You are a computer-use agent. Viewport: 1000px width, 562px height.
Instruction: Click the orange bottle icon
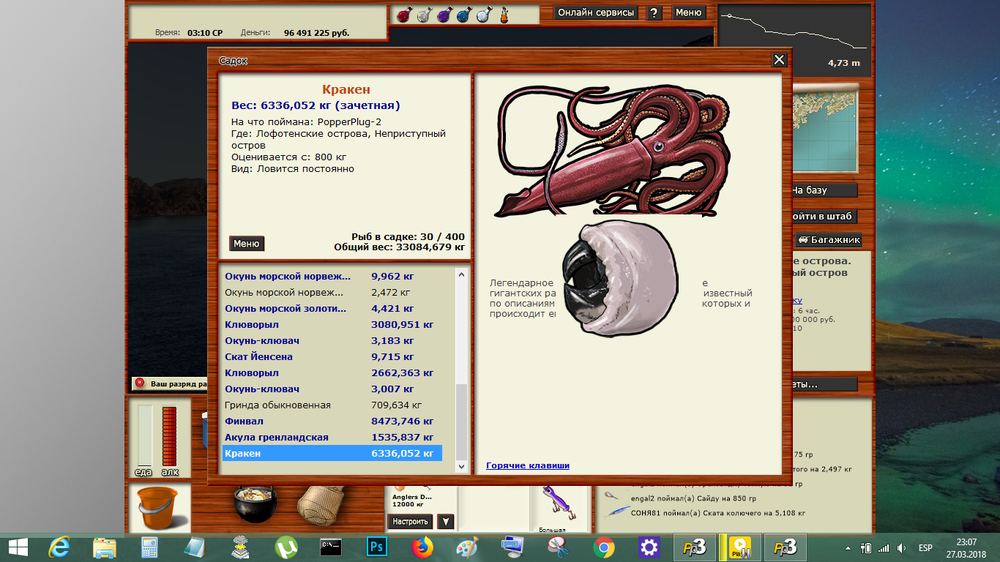click(504, 15)
